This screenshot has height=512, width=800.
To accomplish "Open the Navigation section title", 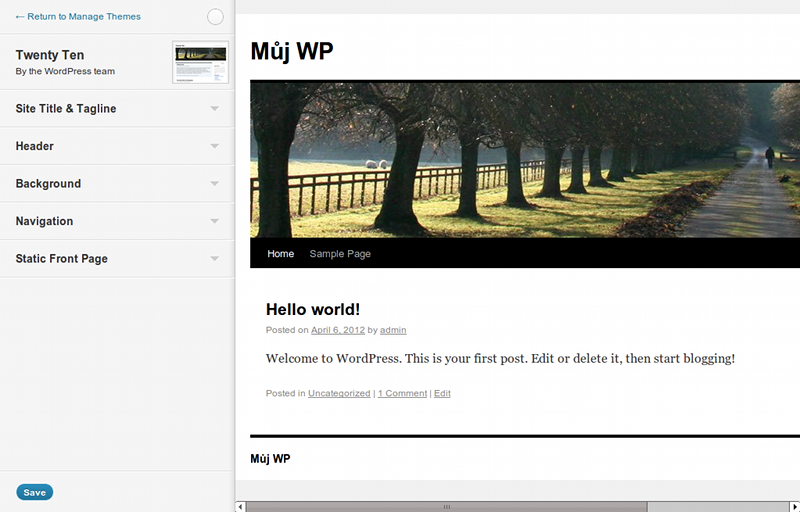I will pos(44,221).
